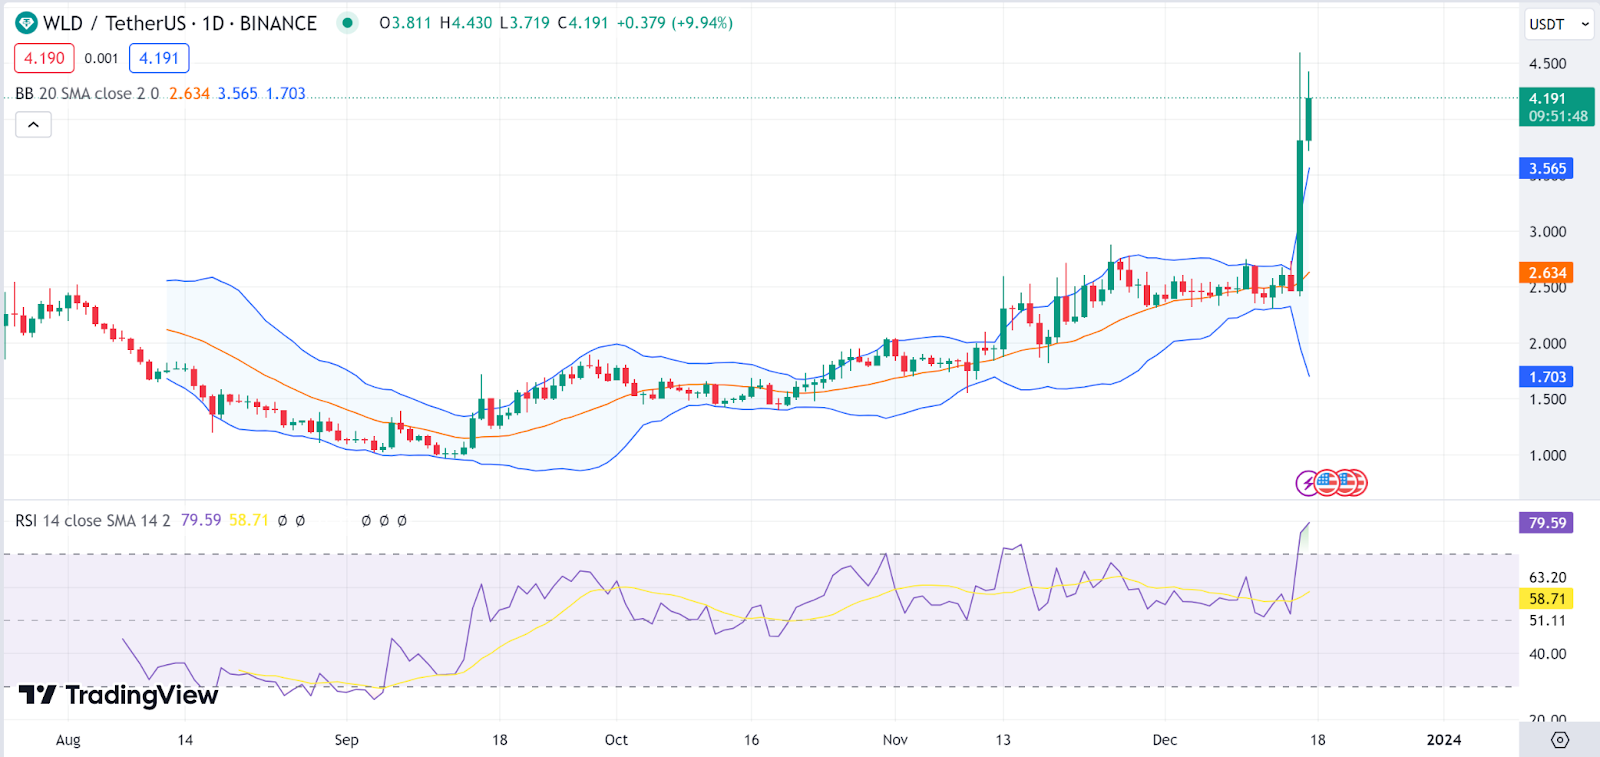Select the RSI 14 close indicator legend
Image resolution: width=1600 pixels, height=757 pixels.
(x=92, y=520)
